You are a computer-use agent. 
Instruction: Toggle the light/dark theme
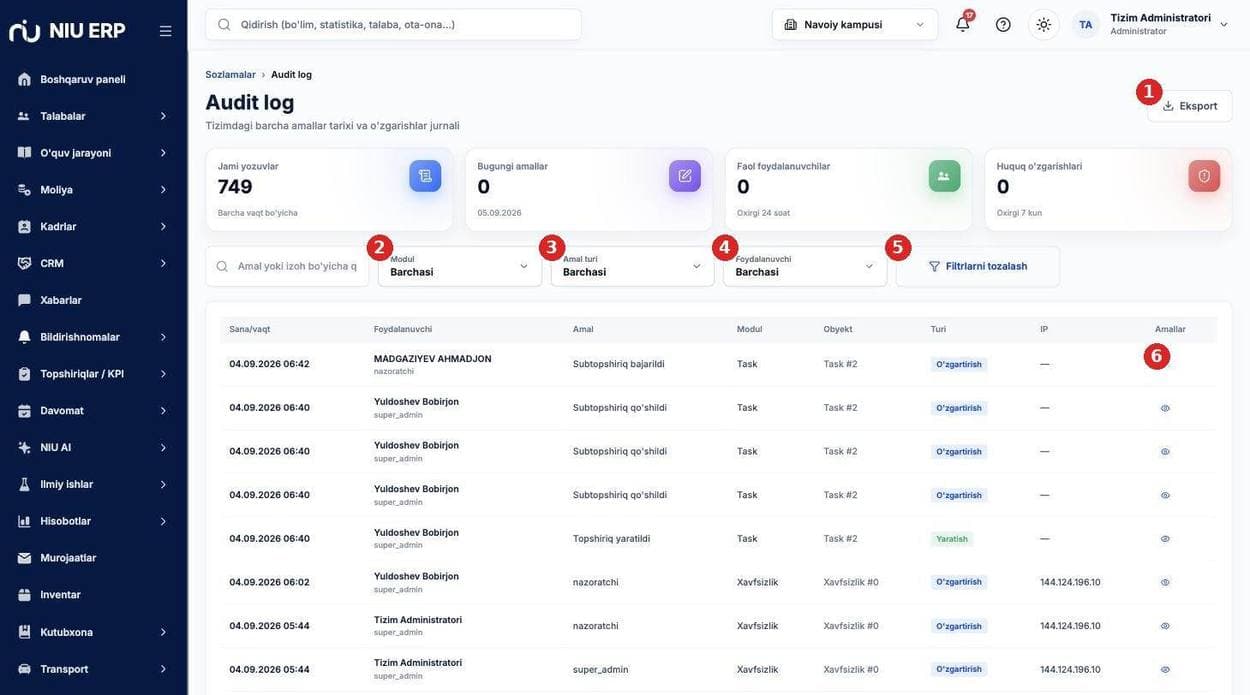1044,24
